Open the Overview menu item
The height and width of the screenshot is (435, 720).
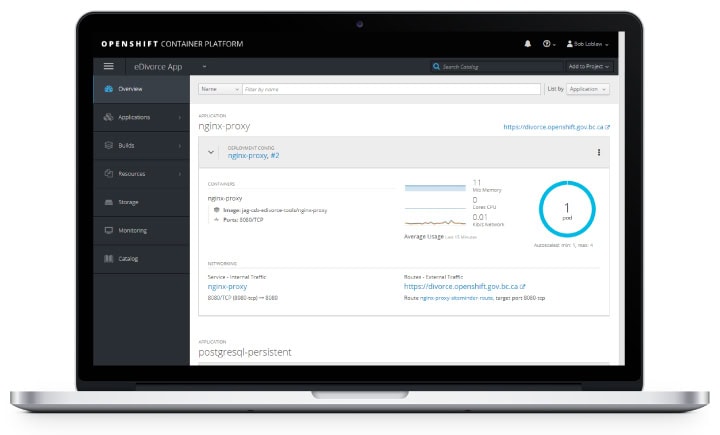[x=141, y=89]
